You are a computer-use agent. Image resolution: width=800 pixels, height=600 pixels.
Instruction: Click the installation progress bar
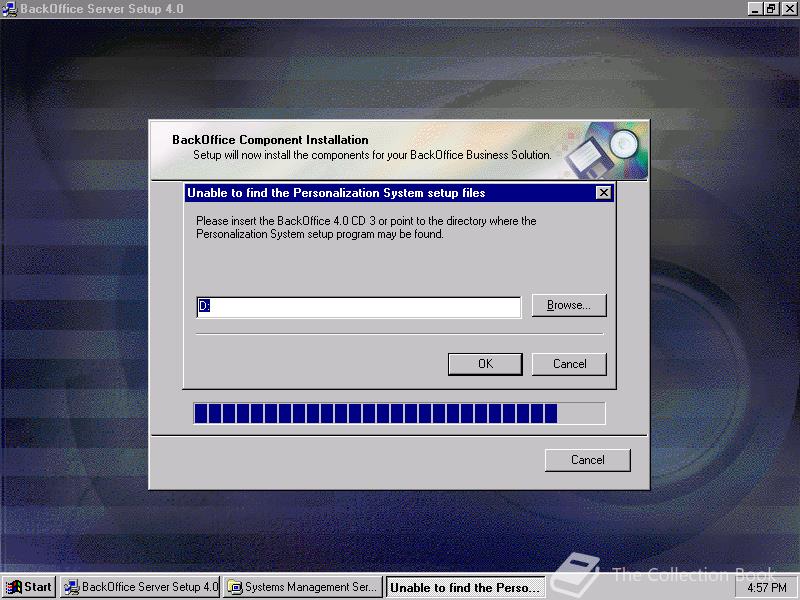pos(399,413)
